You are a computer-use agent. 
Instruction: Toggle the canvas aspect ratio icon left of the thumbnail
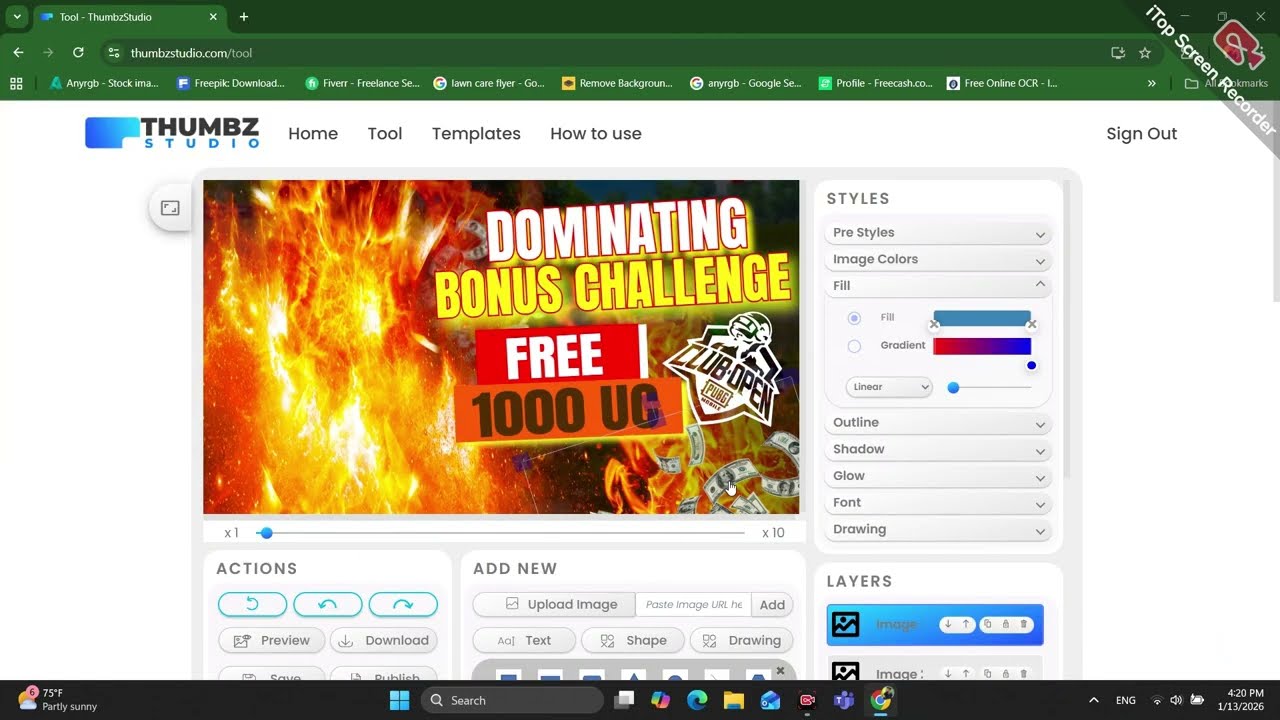(170, 208)
